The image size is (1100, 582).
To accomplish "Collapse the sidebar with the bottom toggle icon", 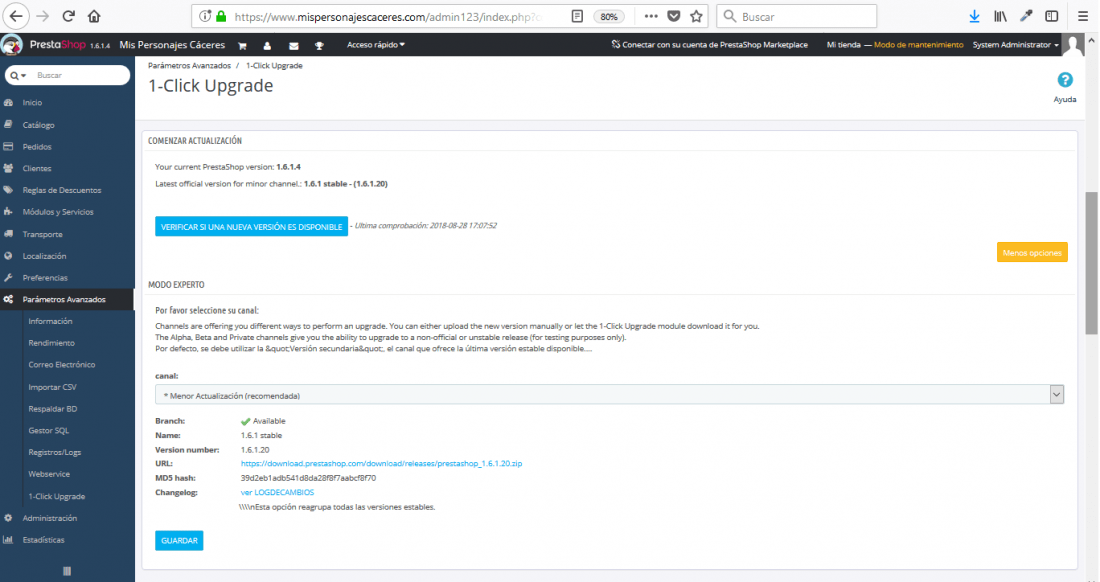I will [x=67, y=571].
